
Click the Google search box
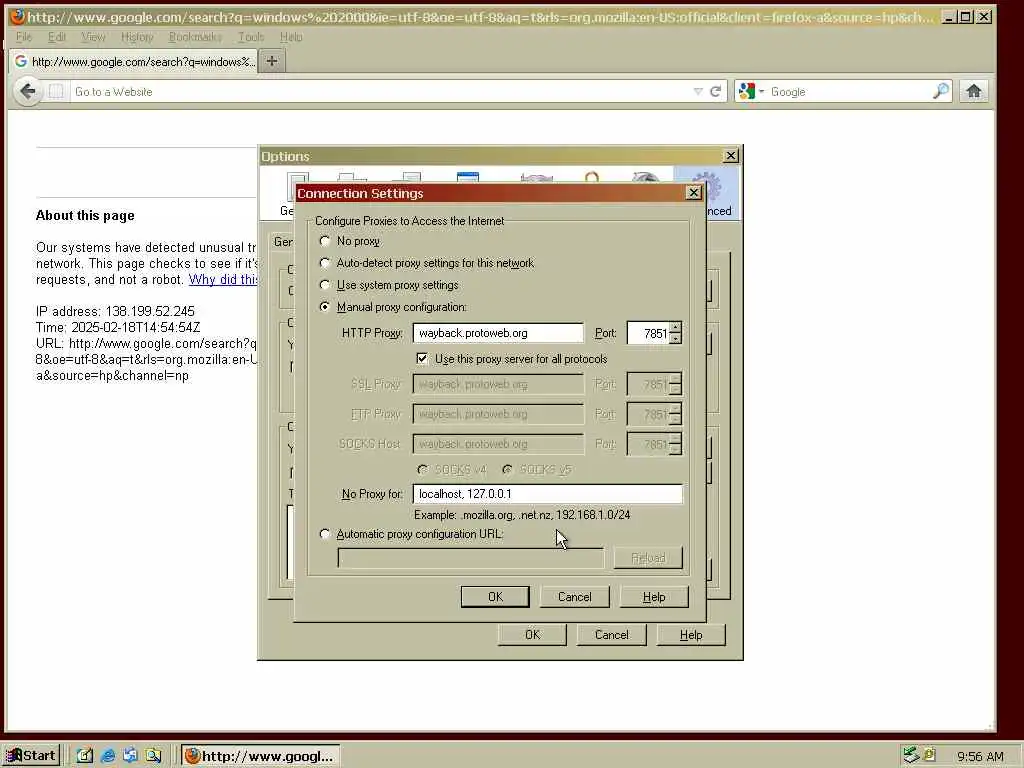click(x=849, y=92)
